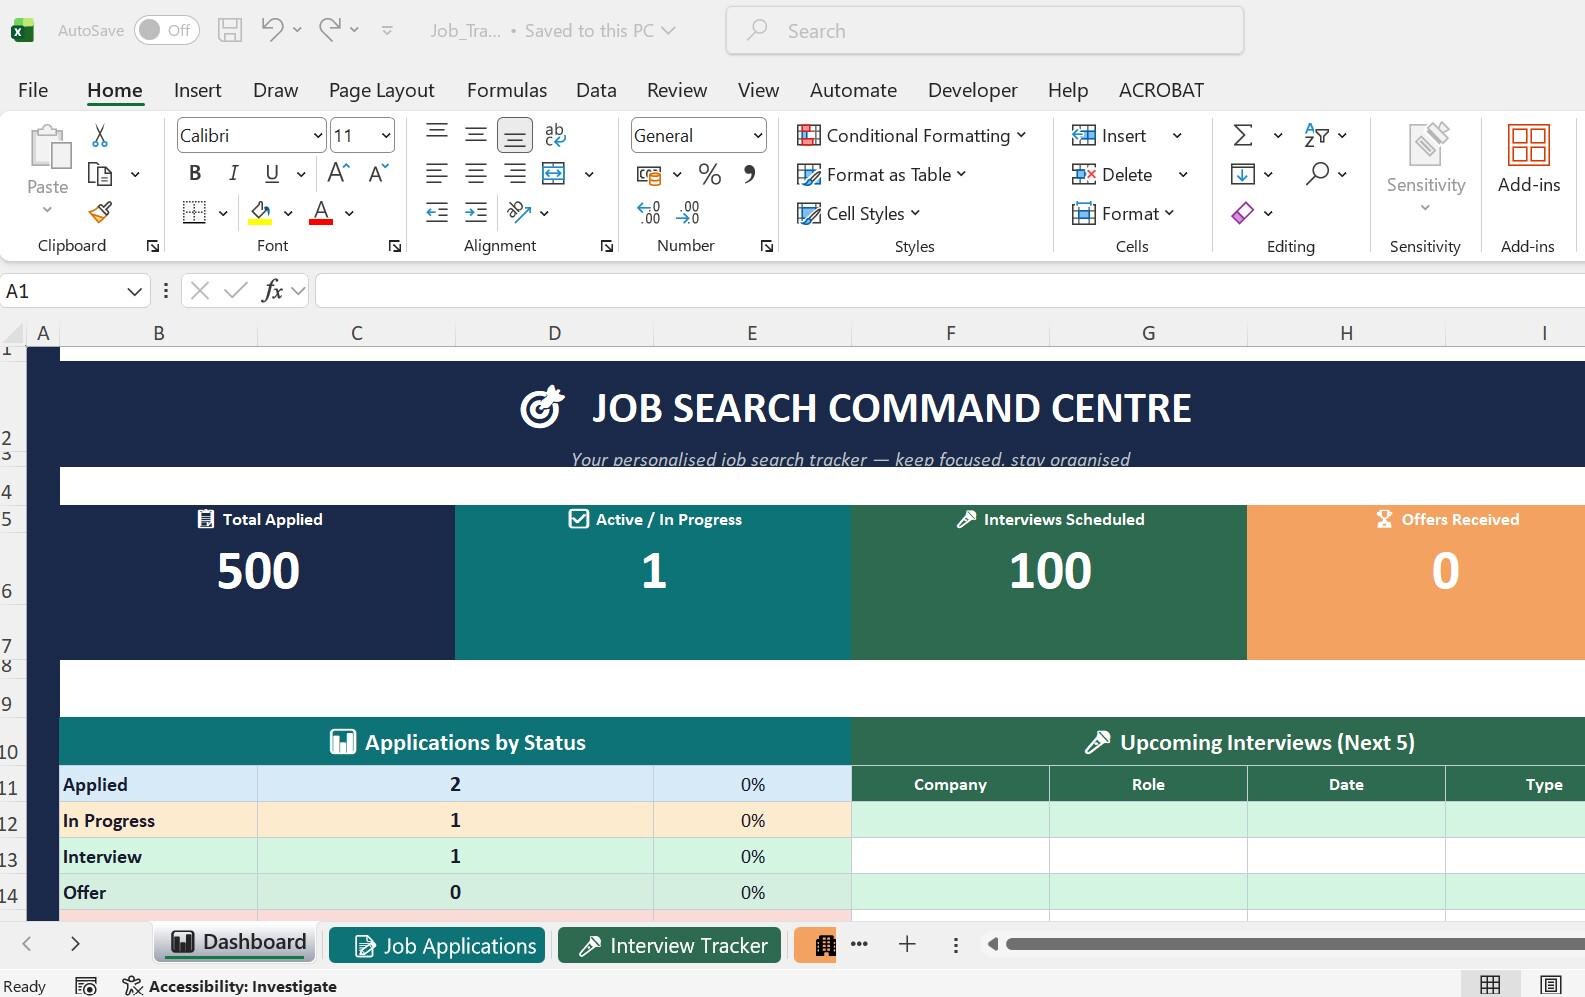The width and height of the screenshot is (1585, 997).
Task: Click the Wrap Text icon
Action: pos(555,134)
